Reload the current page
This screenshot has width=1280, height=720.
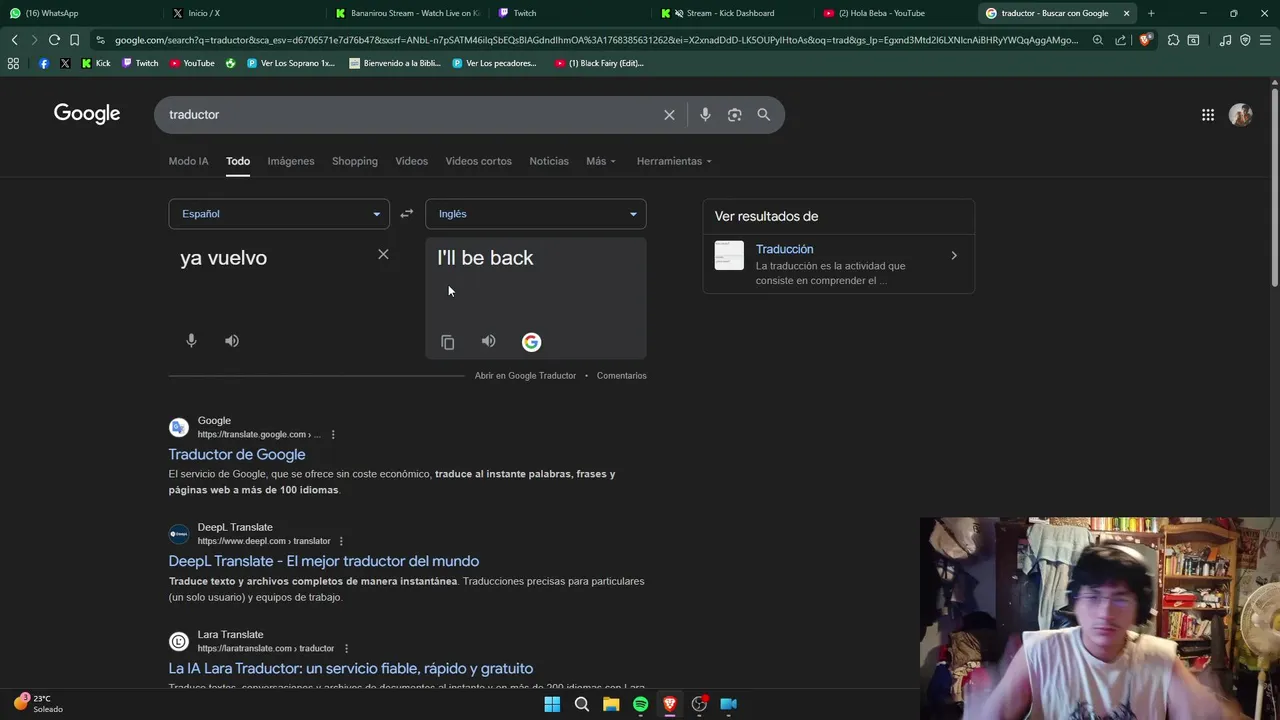point(54,40)
